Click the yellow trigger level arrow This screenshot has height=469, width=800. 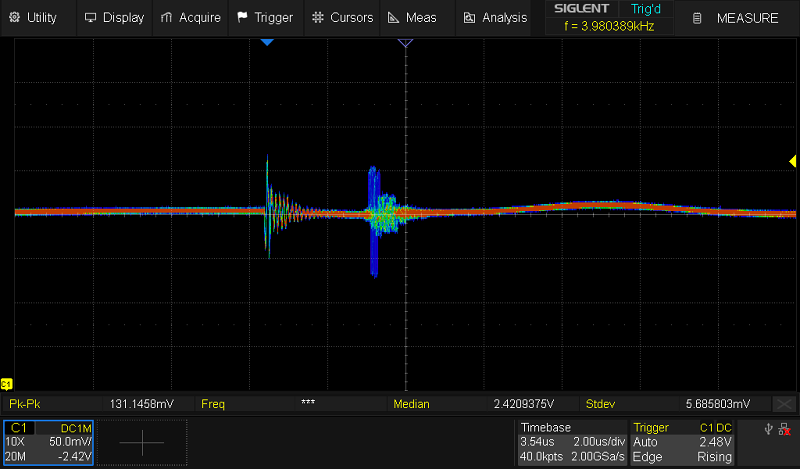point(792,161)
